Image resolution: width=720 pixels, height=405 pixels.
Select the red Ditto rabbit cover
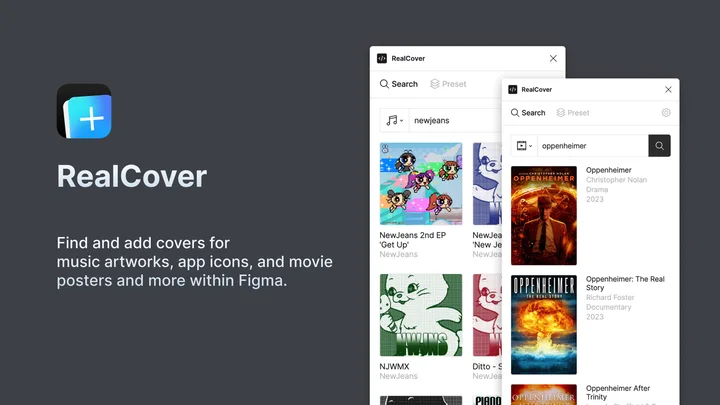(x=487, y=315)
